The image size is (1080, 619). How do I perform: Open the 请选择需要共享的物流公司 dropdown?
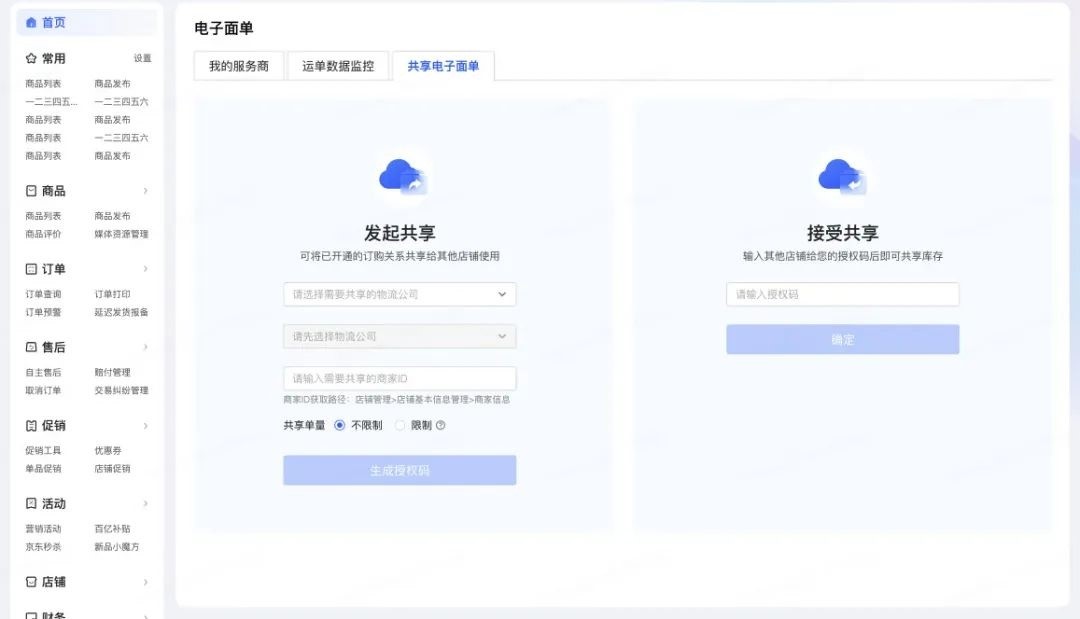pos(399,294)
